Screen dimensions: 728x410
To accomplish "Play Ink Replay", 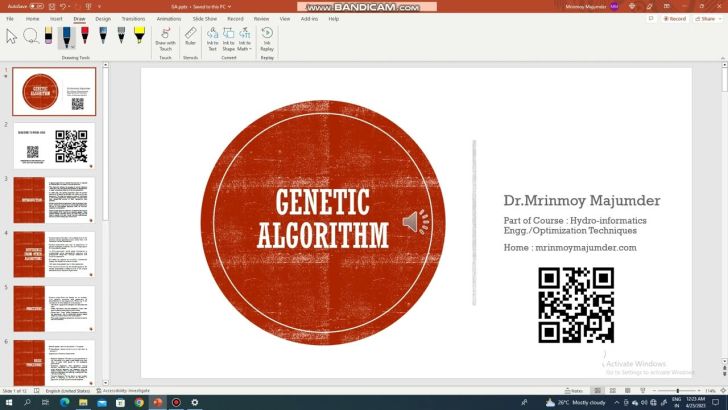I will point(267,39).
